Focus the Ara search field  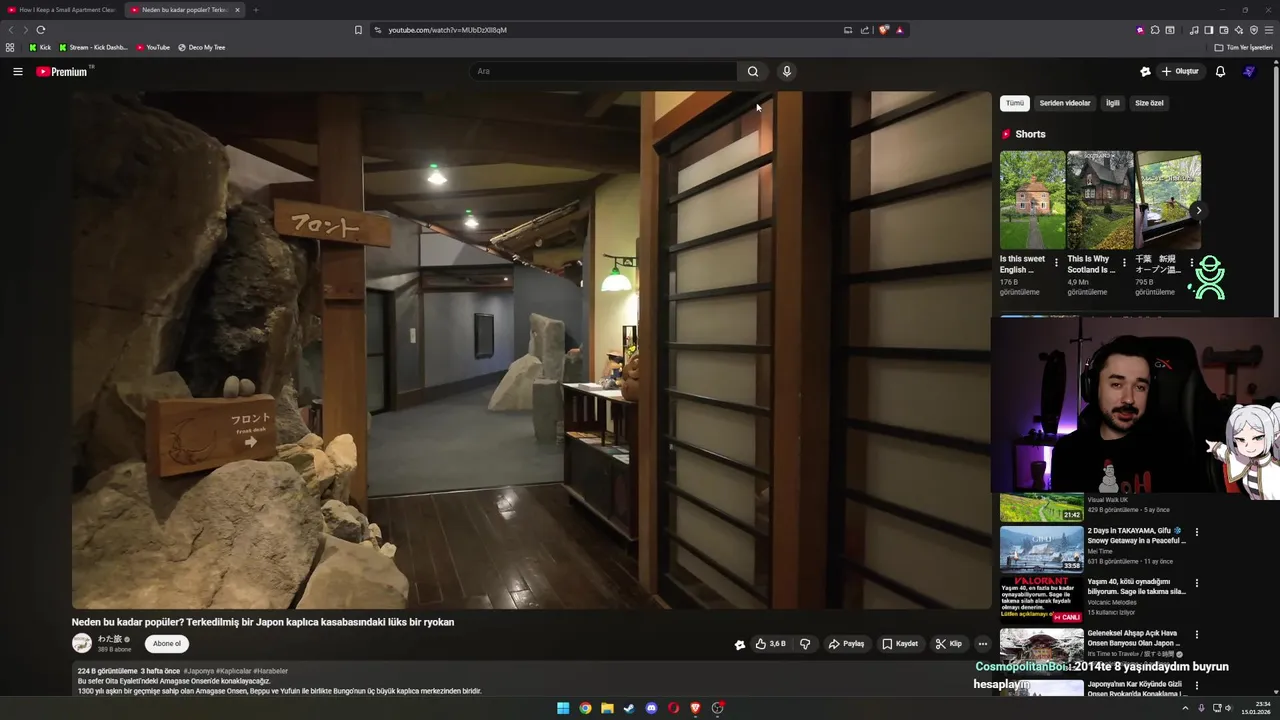tap(603, 71)
